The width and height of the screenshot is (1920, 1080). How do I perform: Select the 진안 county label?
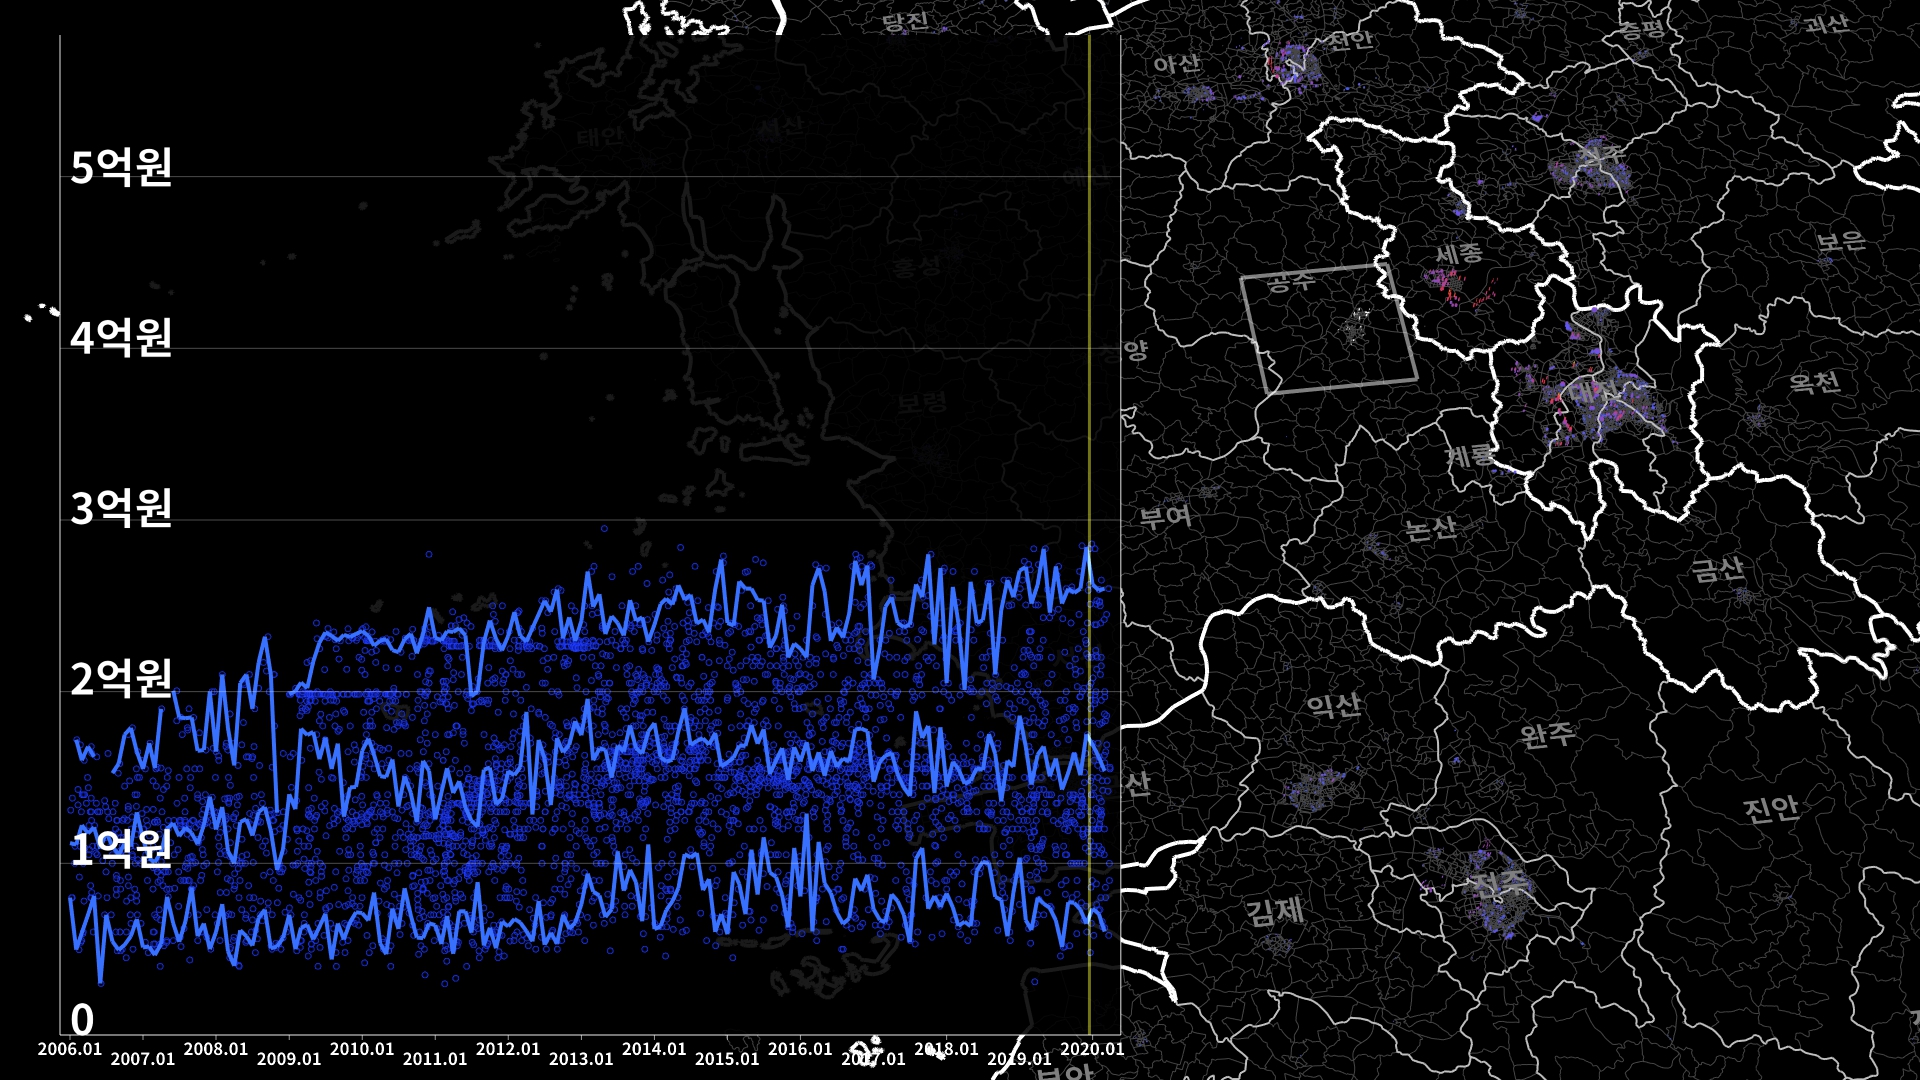click(x=1770, y=808)
